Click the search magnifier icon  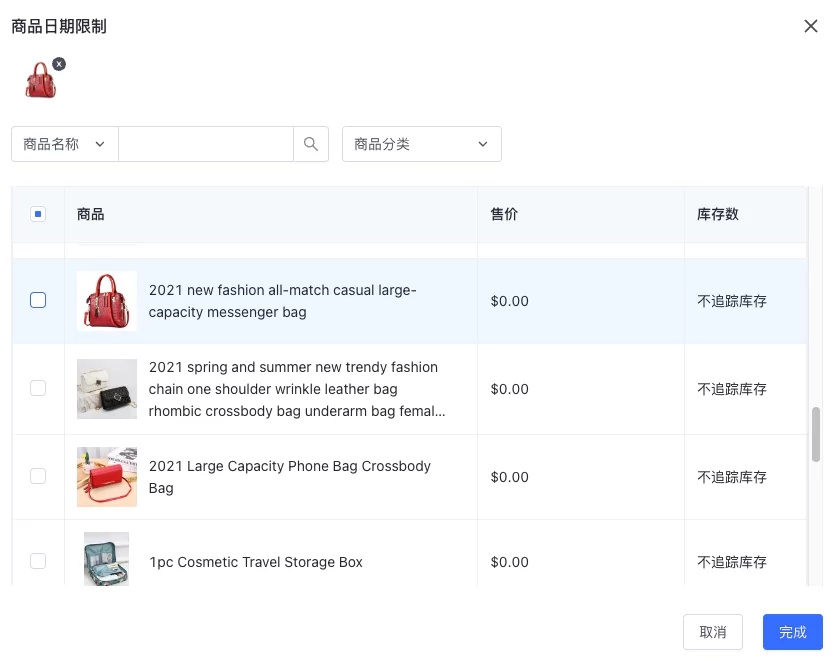pyautogui.click(x=310, y=143)
